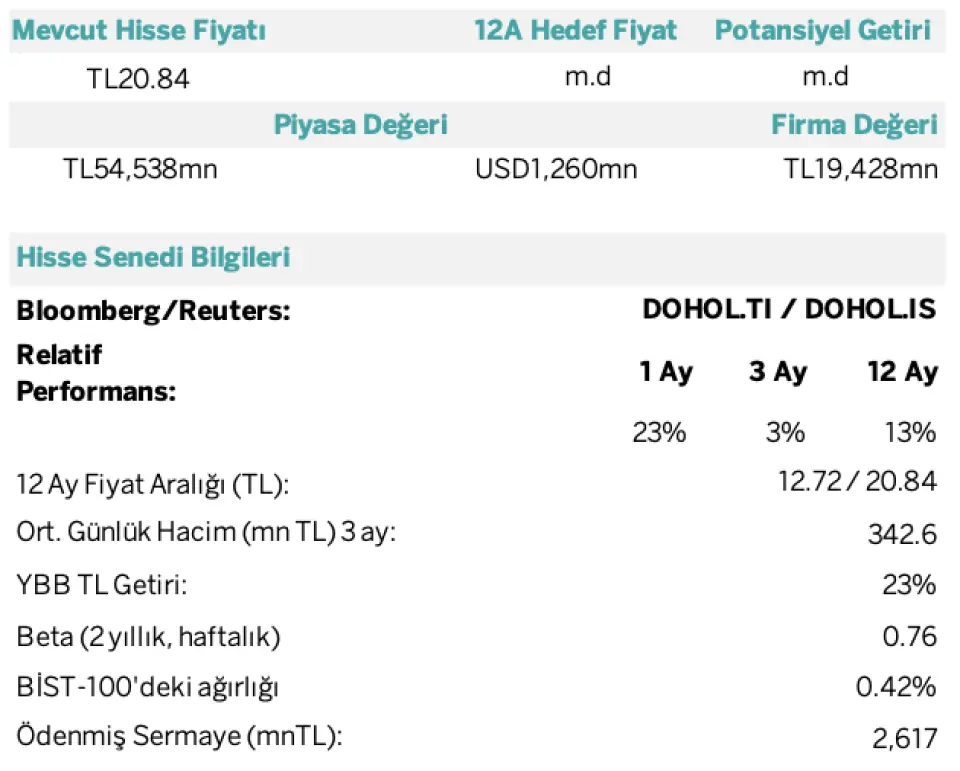960x771 pixels.
Task: Select the Ödenmiş Sermaye value 2,617
Action: [904, 738]
